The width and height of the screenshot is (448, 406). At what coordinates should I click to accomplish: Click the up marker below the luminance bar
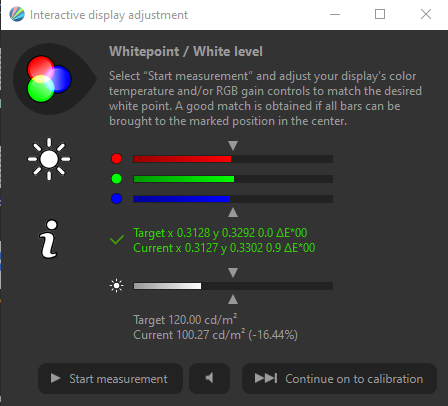coord(233,299)
